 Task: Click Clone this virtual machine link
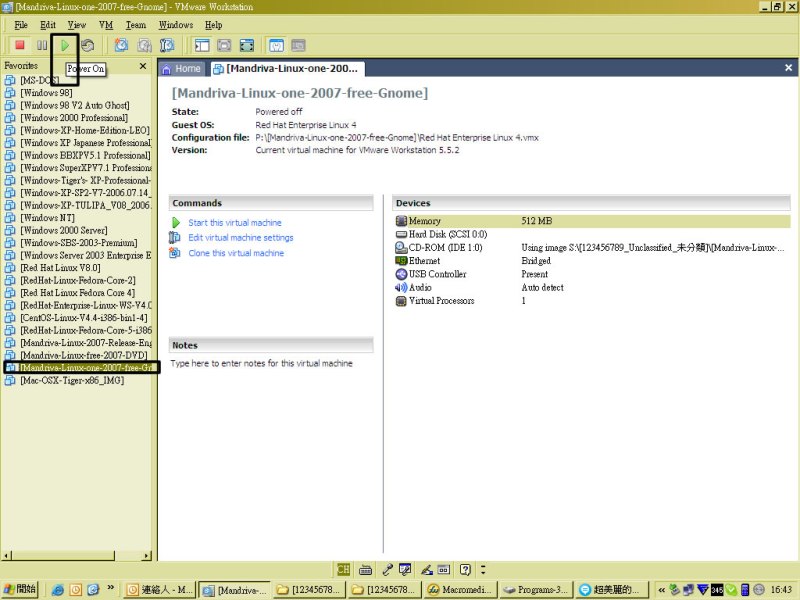[236, 253]
